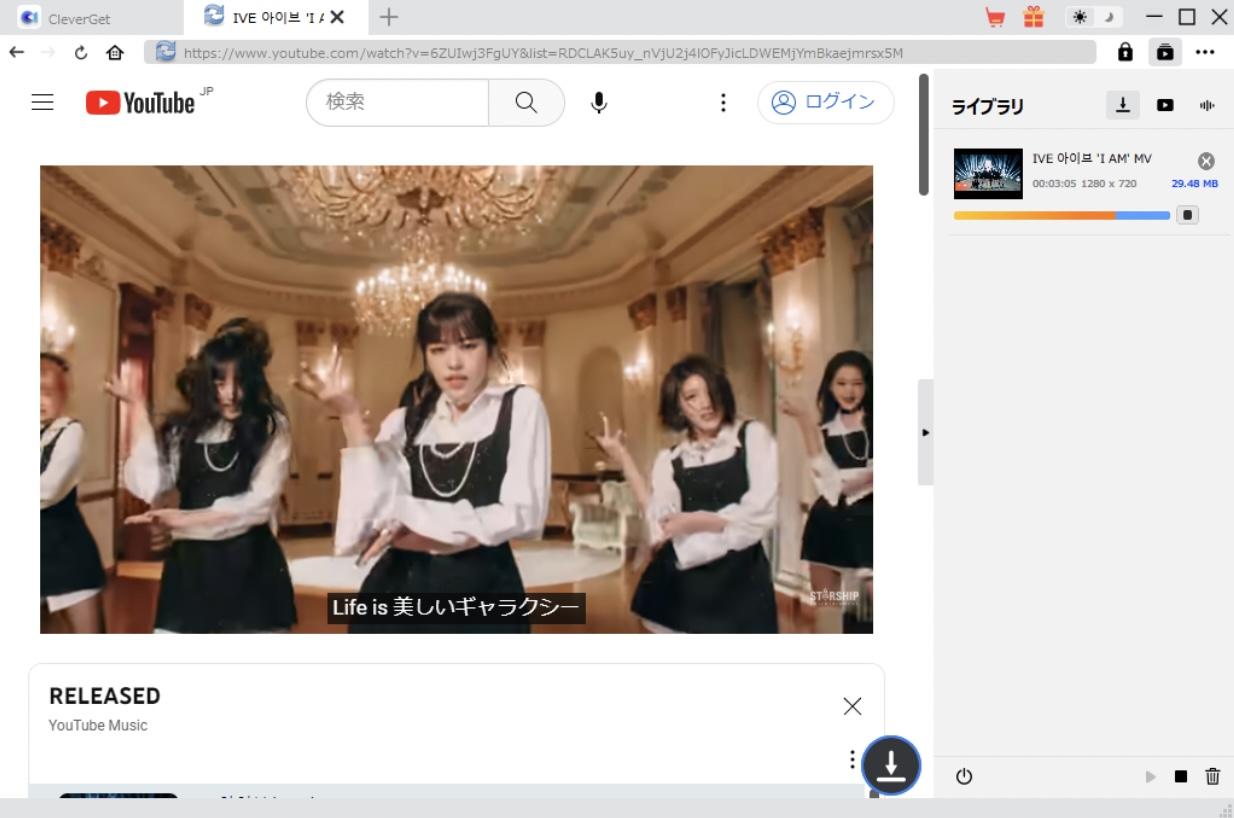Screen dimensions: 1234x818
Task: Open a new tab with plus
Action: pos(389,17)
